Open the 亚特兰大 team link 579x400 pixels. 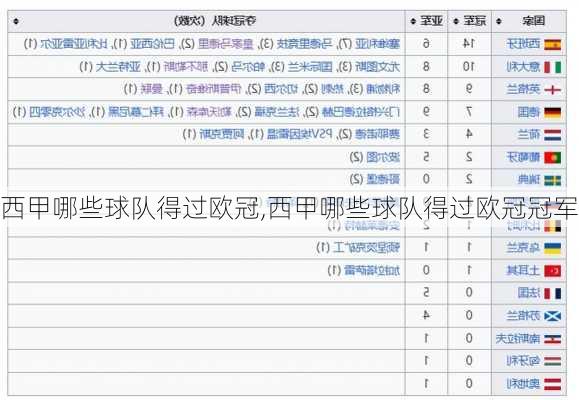point(118,67)
